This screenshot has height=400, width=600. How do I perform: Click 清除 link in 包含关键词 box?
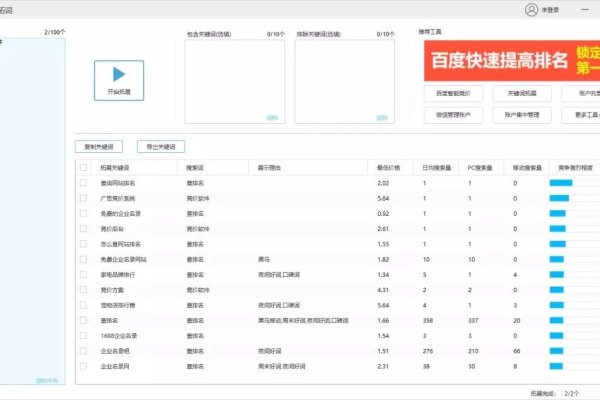[272, 118]
